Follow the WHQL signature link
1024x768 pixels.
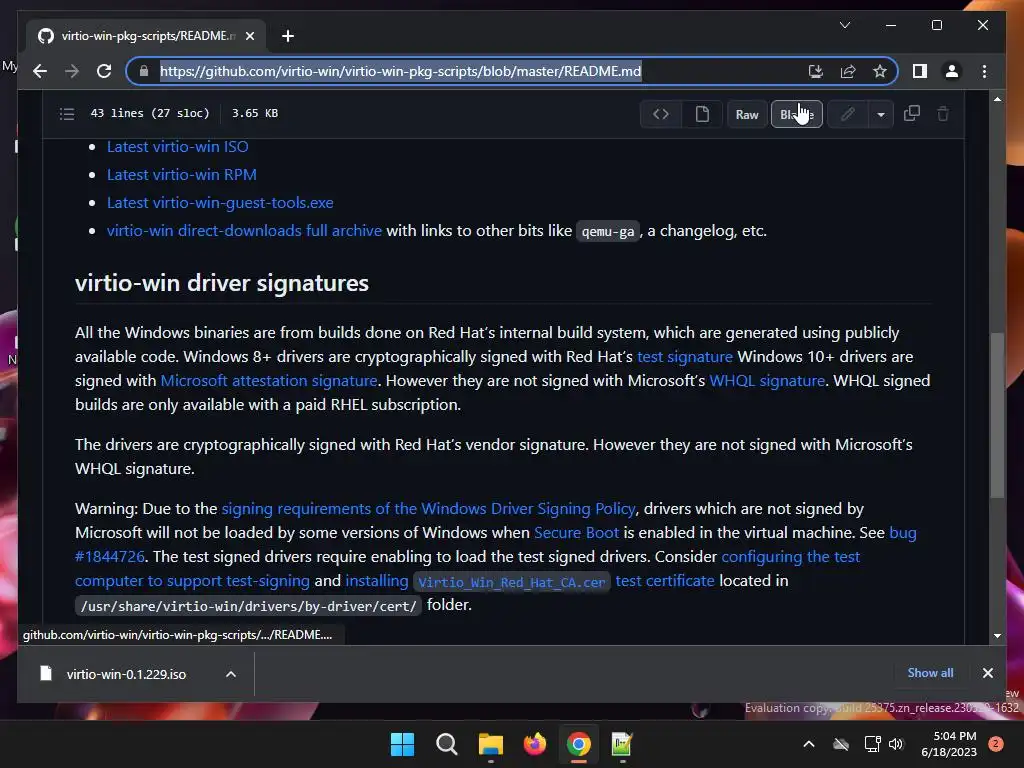pos(767,381)
